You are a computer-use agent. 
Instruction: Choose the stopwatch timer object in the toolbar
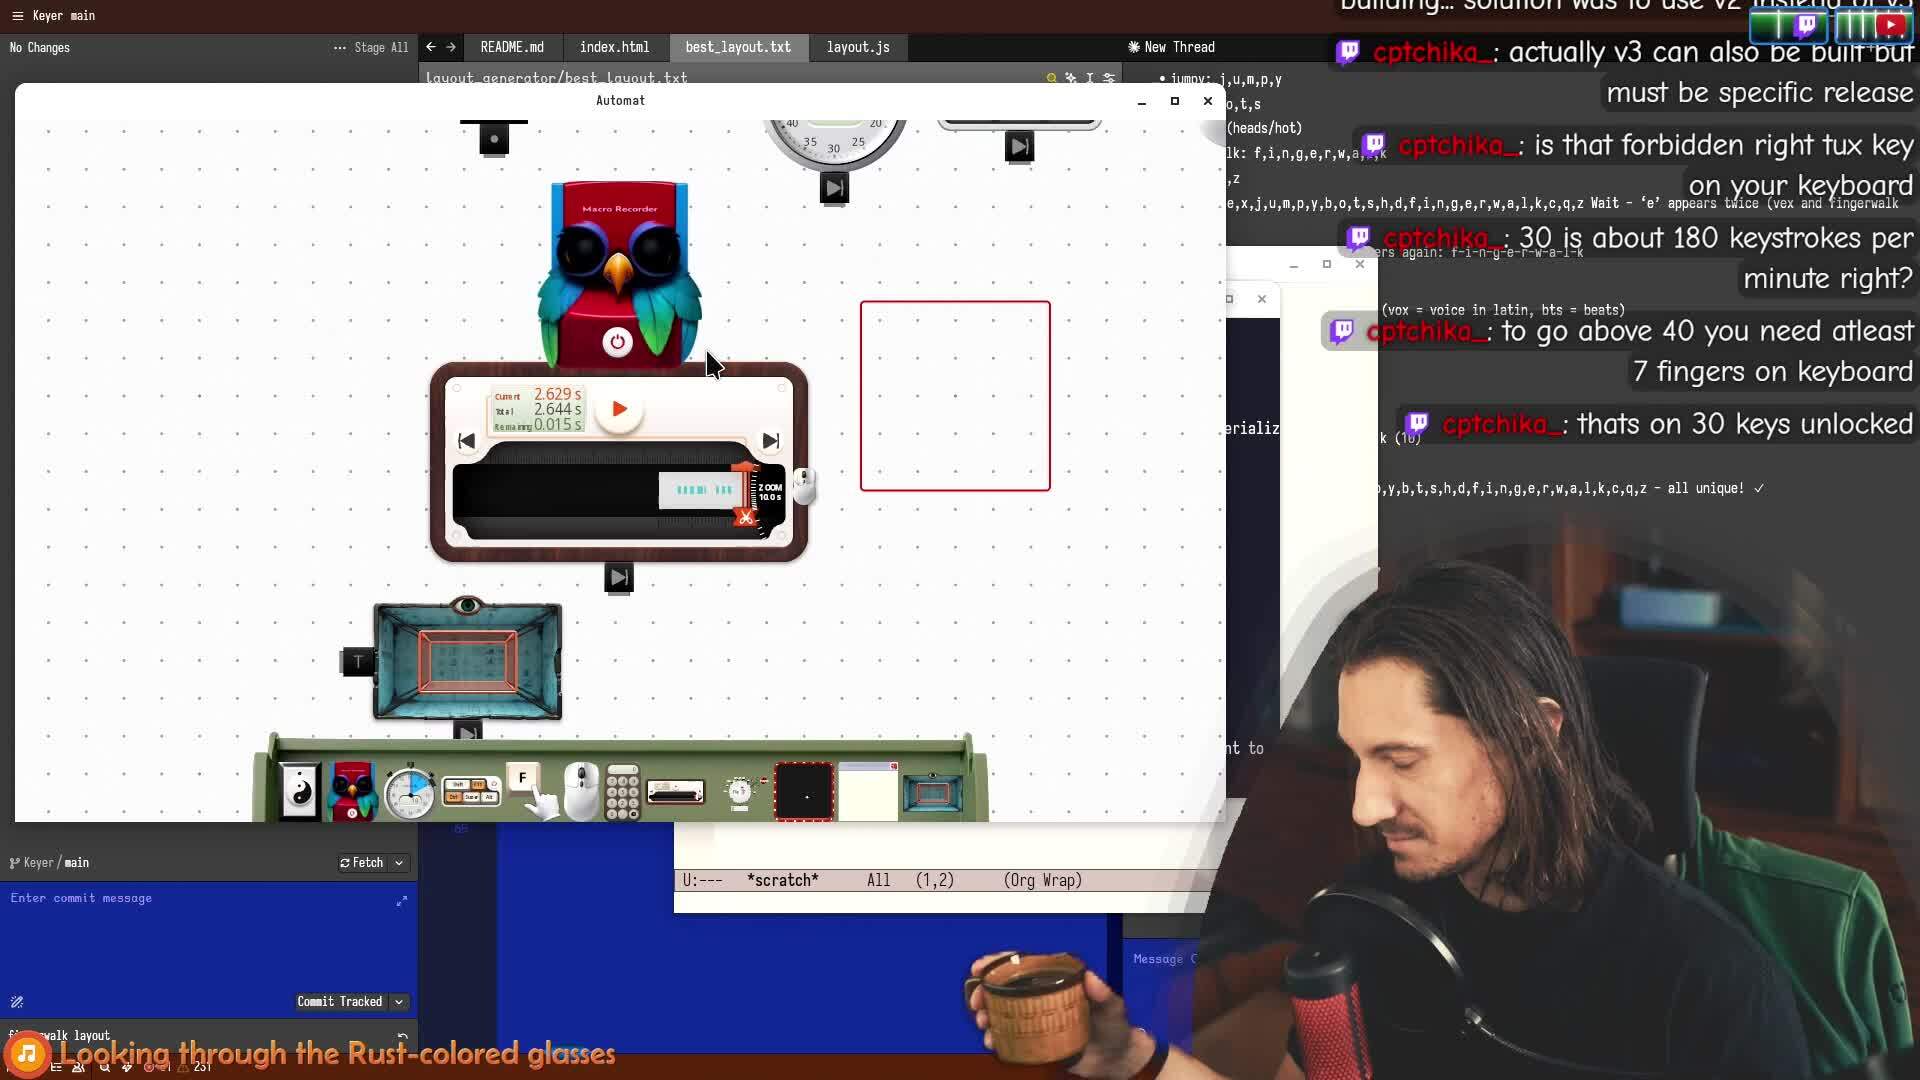(410, 793)
